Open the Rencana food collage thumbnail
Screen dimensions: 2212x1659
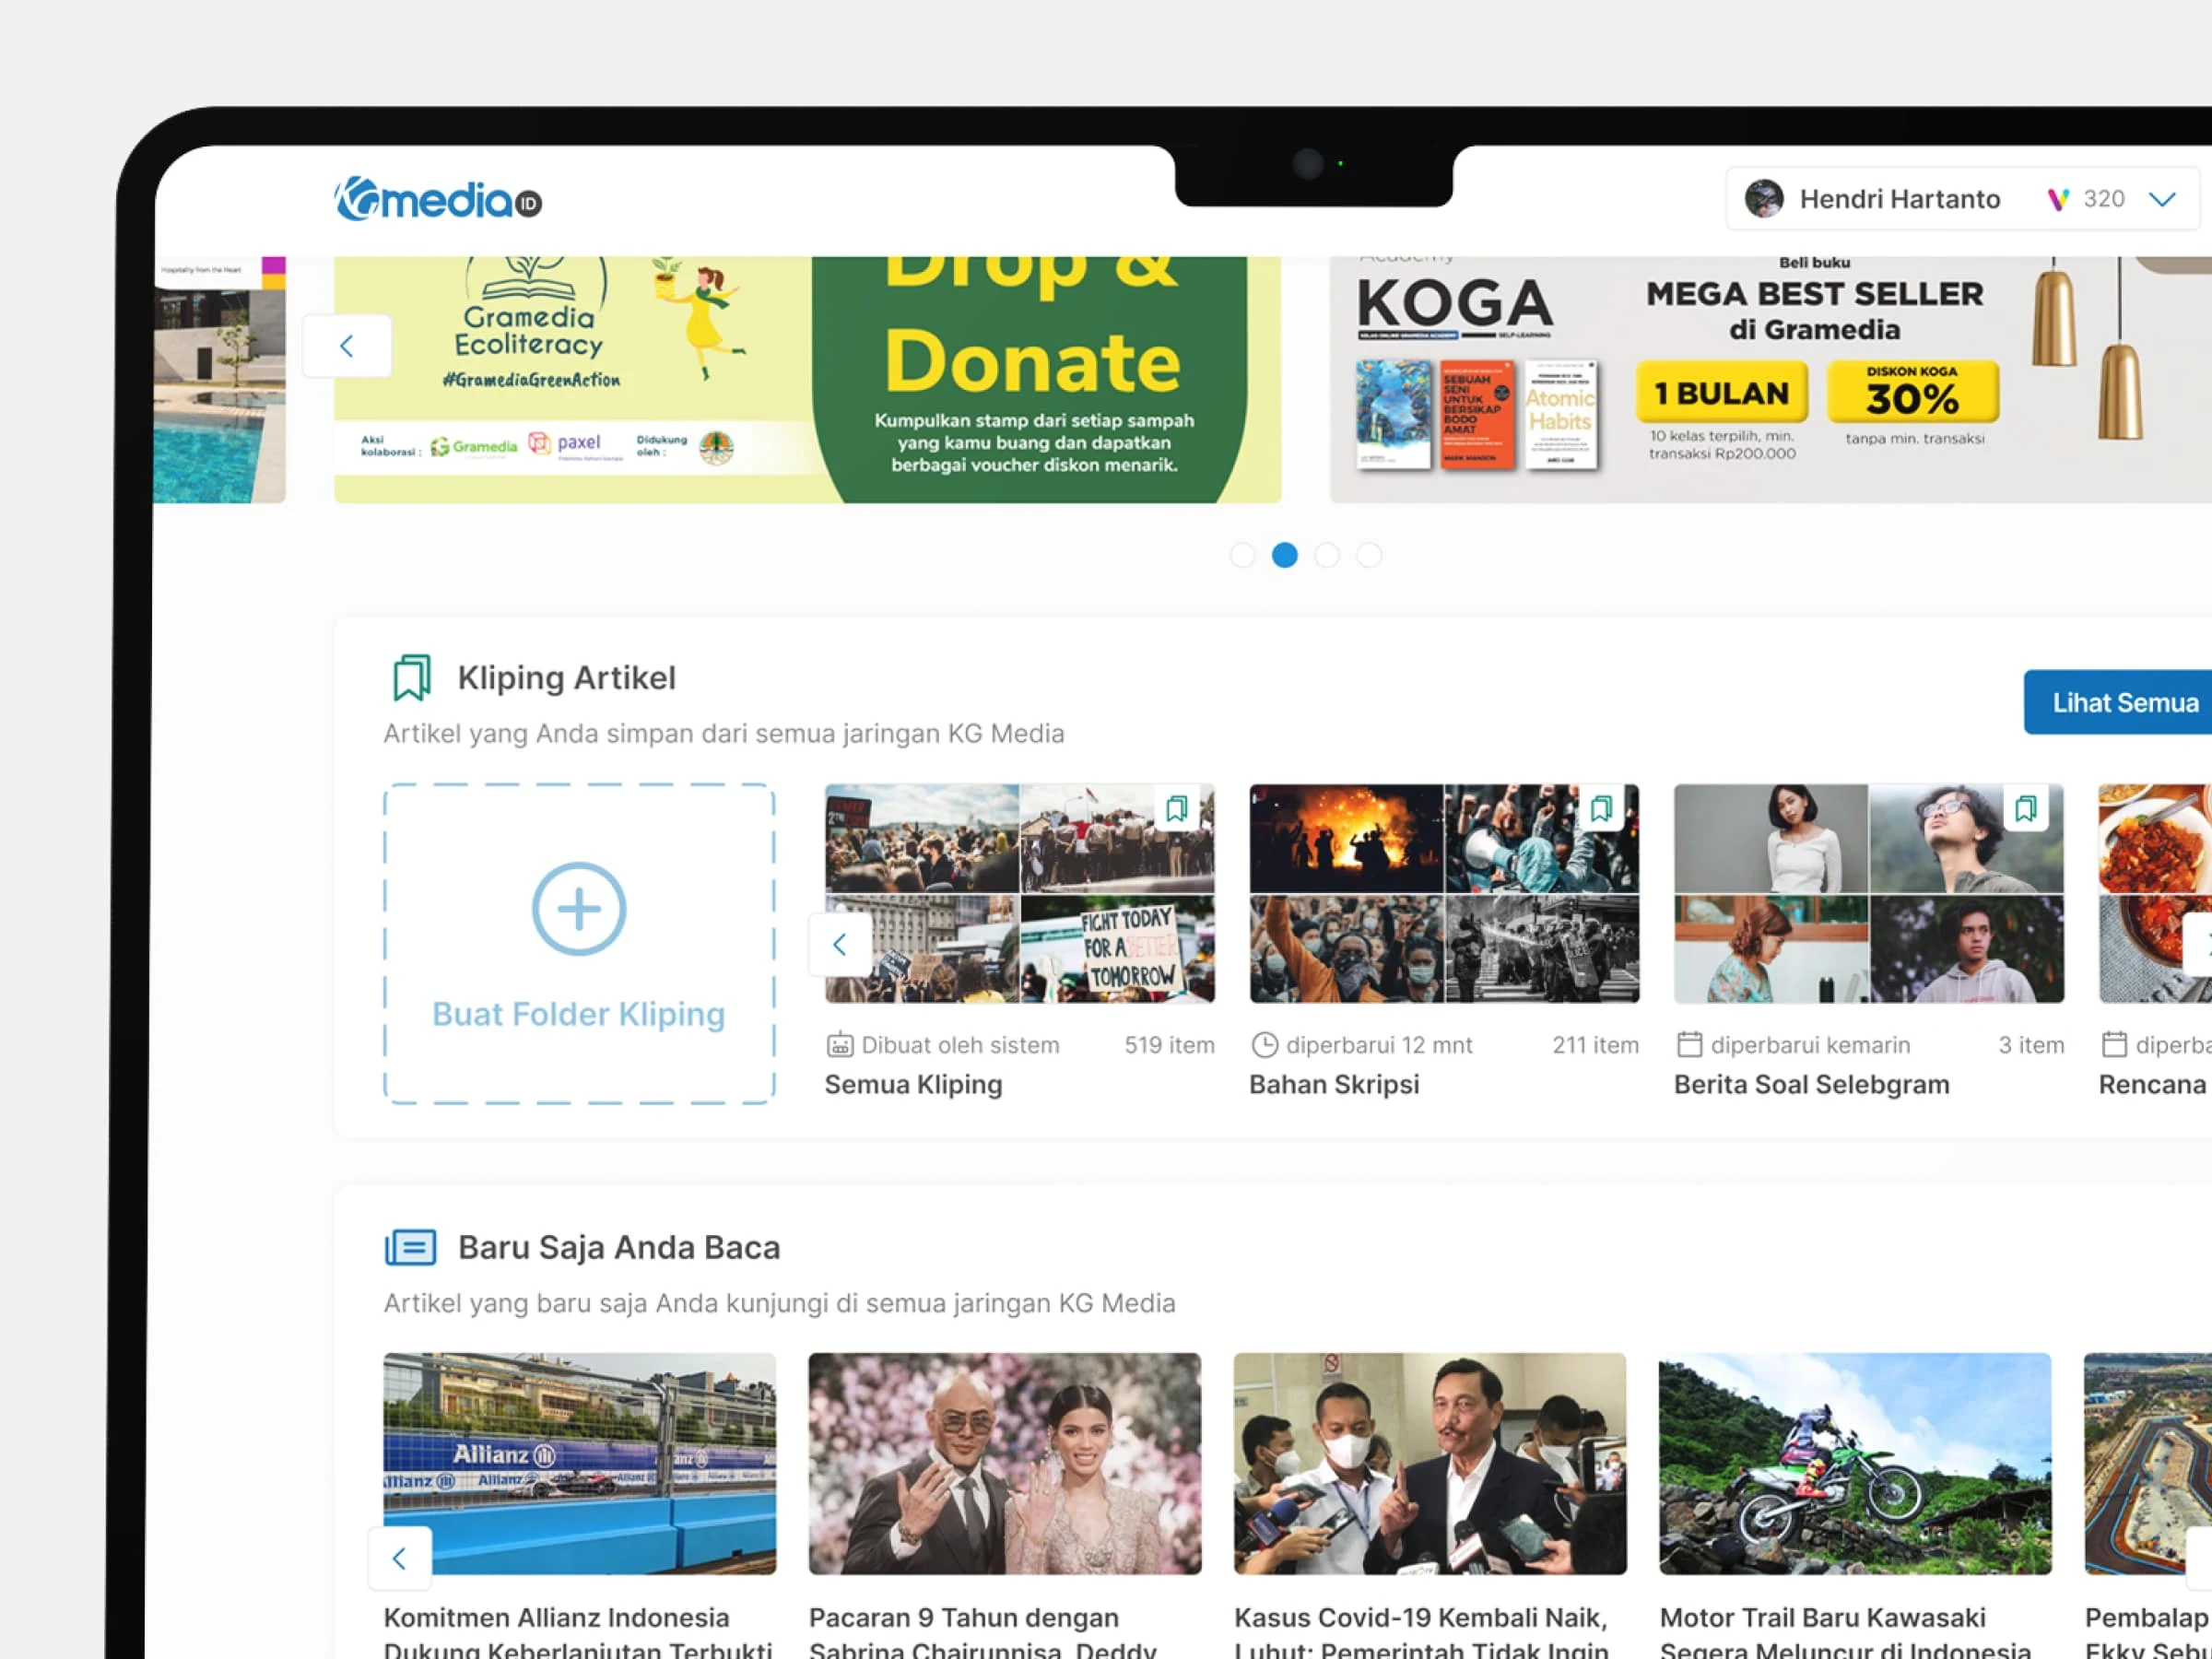[2155, 893]
